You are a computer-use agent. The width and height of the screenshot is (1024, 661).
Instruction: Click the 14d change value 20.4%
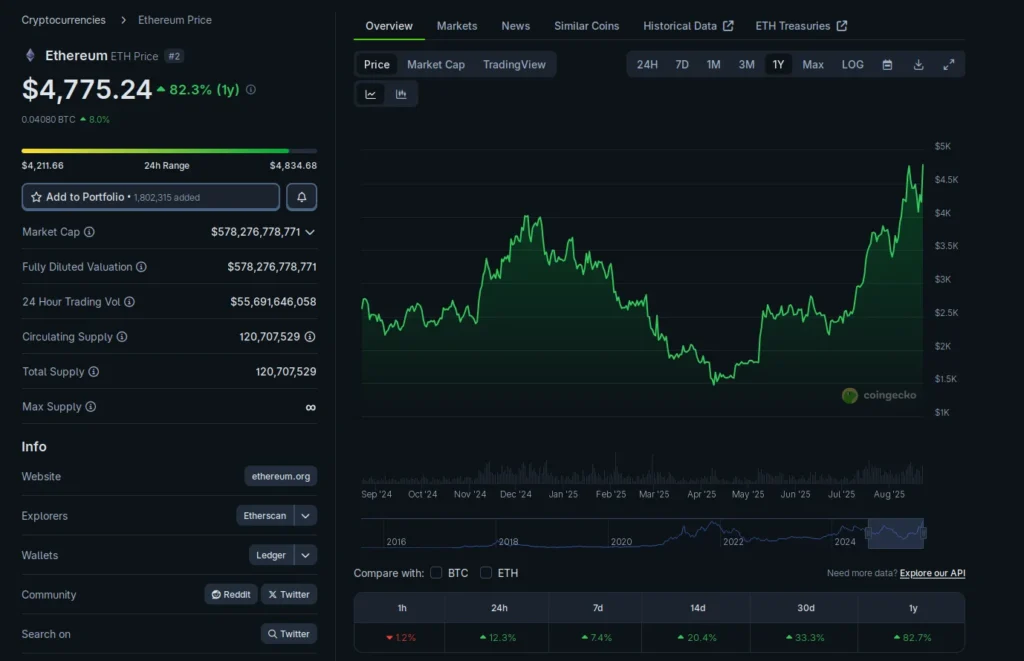point(697,637)
